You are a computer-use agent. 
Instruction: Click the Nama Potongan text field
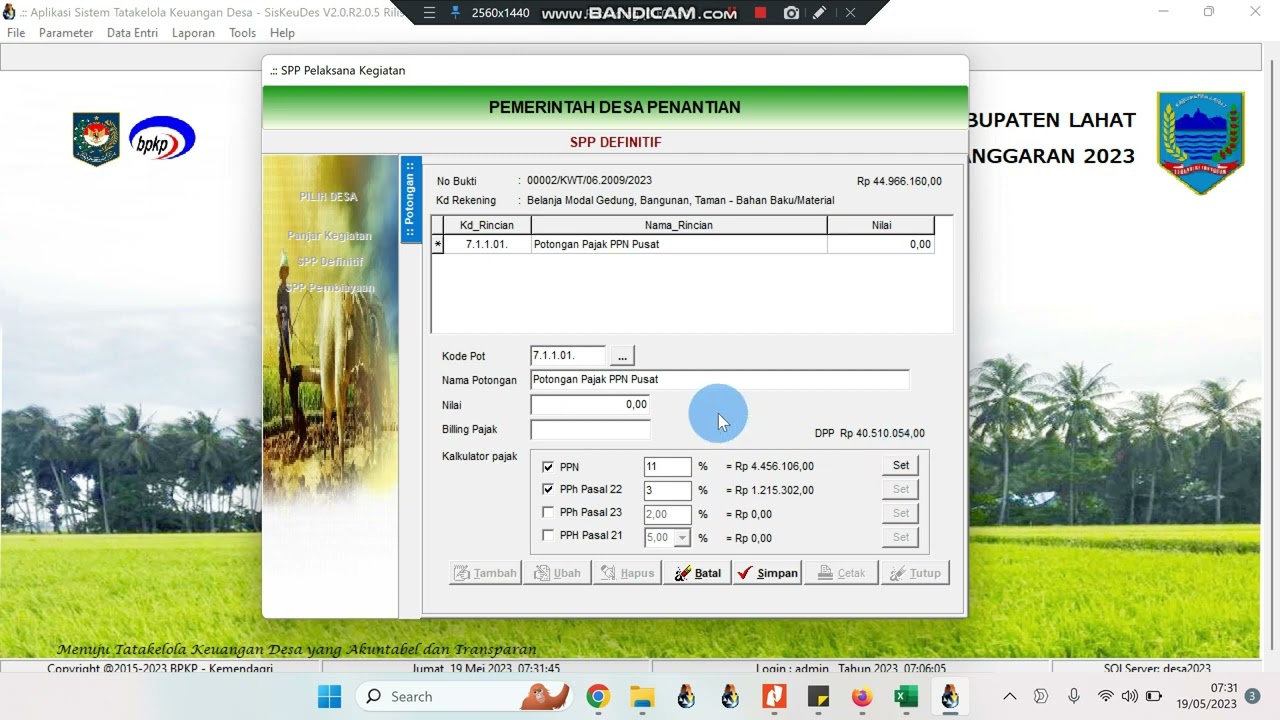tap(720, 380)
